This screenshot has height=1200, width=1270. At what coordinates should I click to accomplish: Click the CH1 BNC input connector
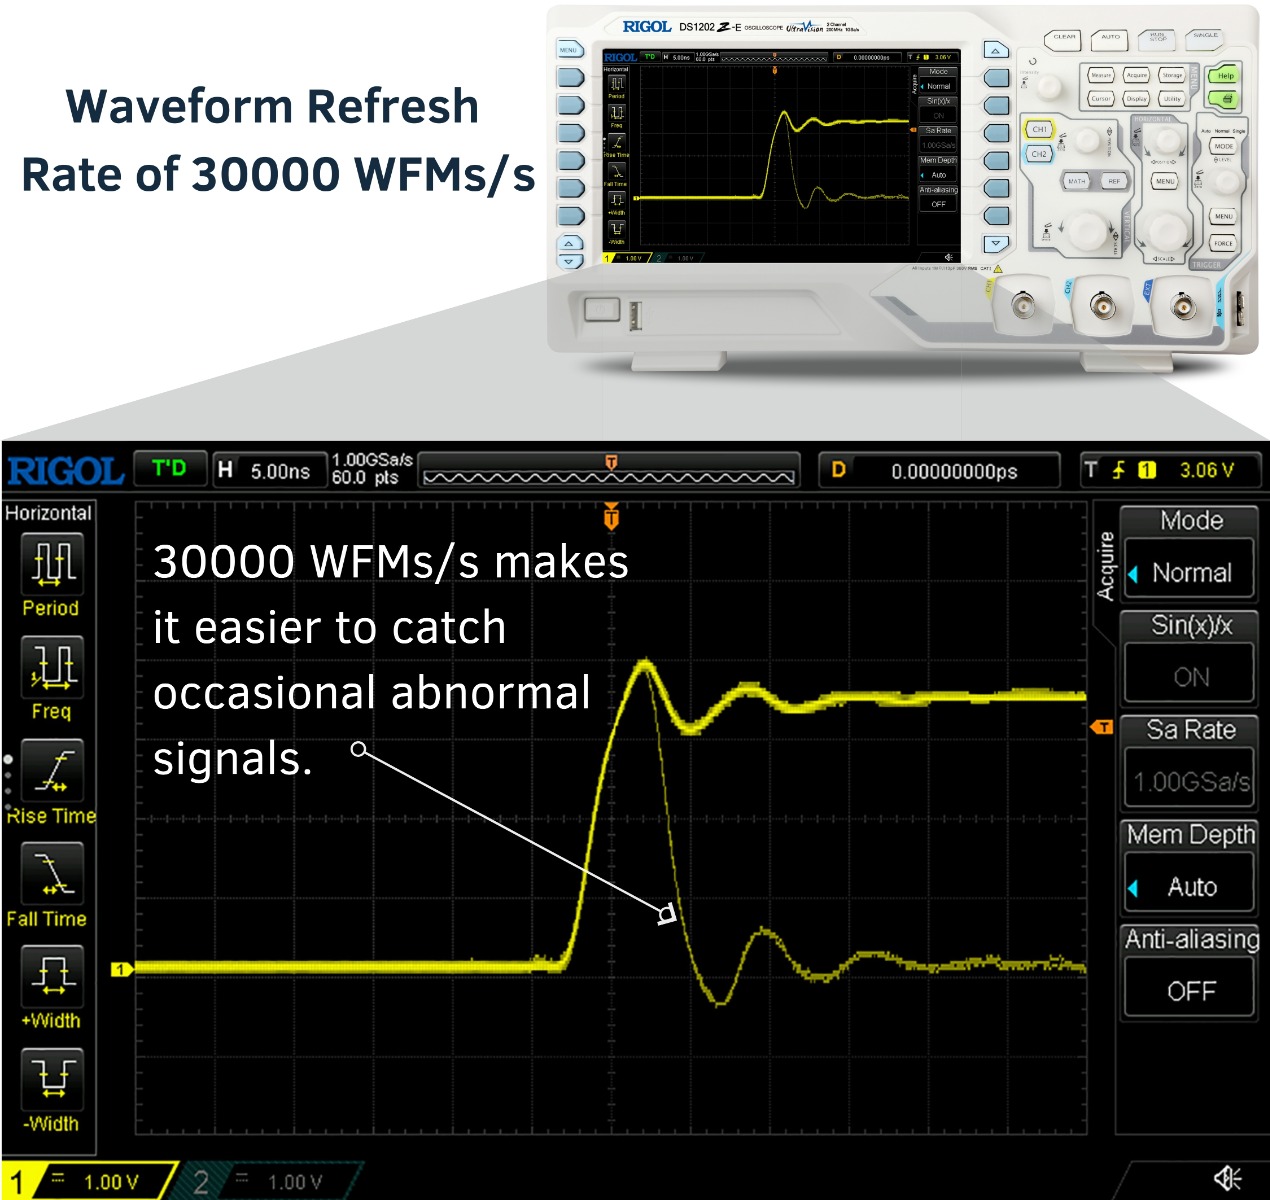[1022, 305]
